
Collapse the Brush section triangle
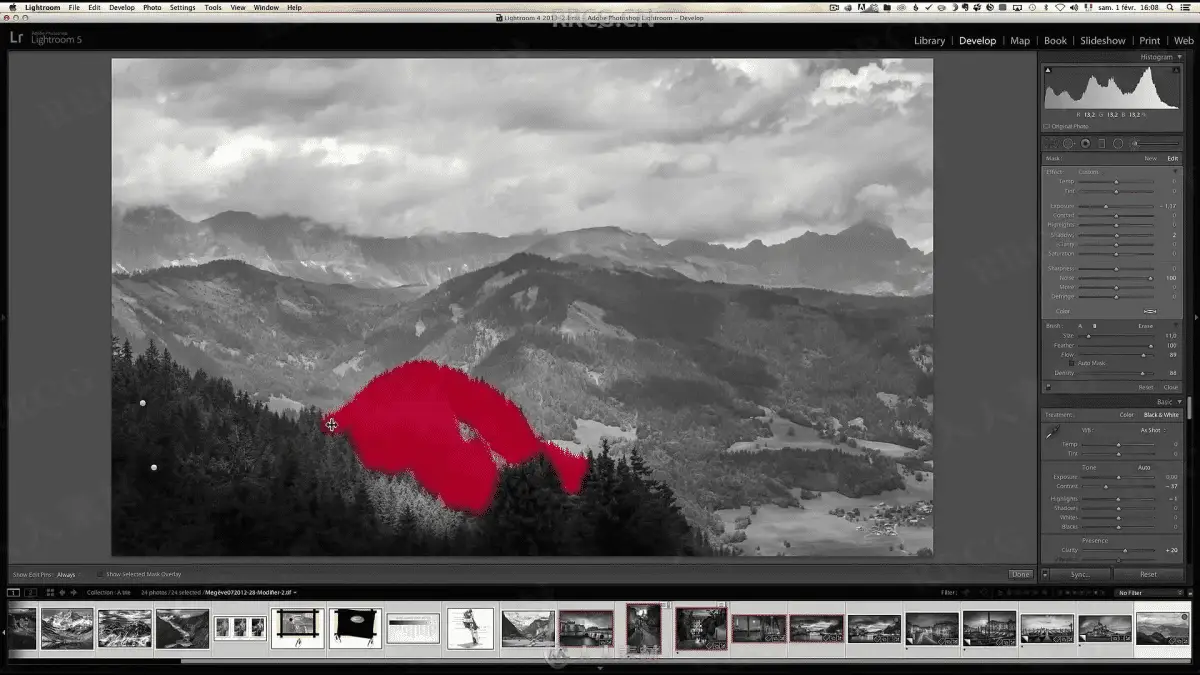pos(1175,326)
